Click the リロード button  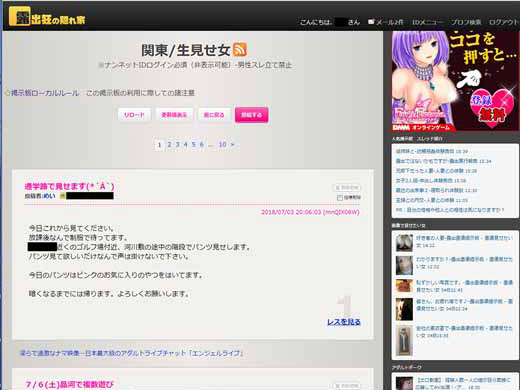[x=134, y=115]
